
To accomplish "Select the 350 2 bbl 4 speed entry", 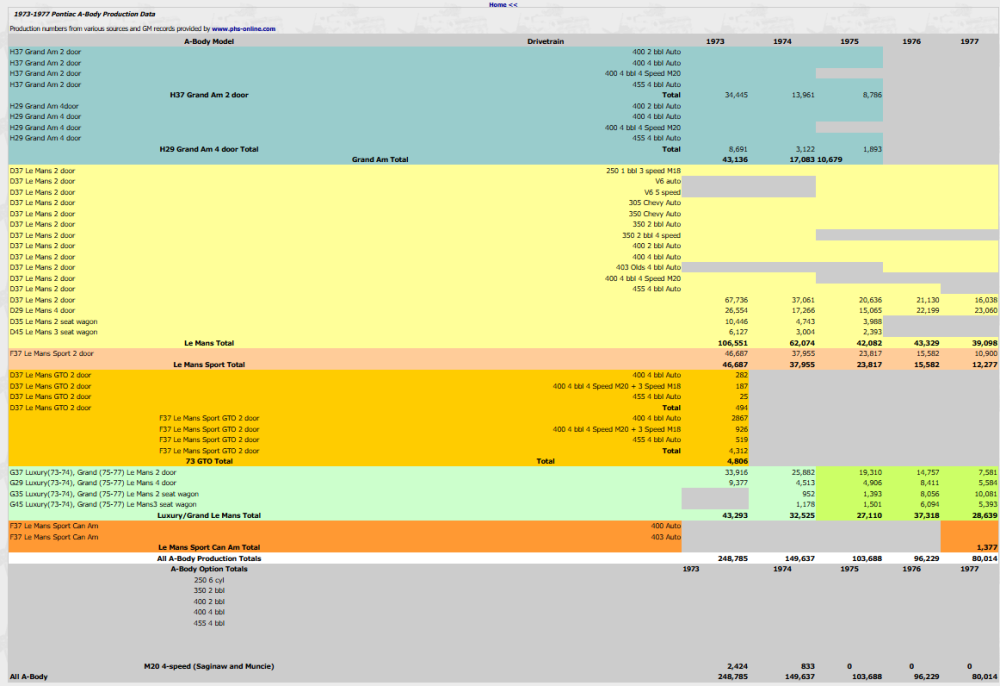I will (651, 235).
